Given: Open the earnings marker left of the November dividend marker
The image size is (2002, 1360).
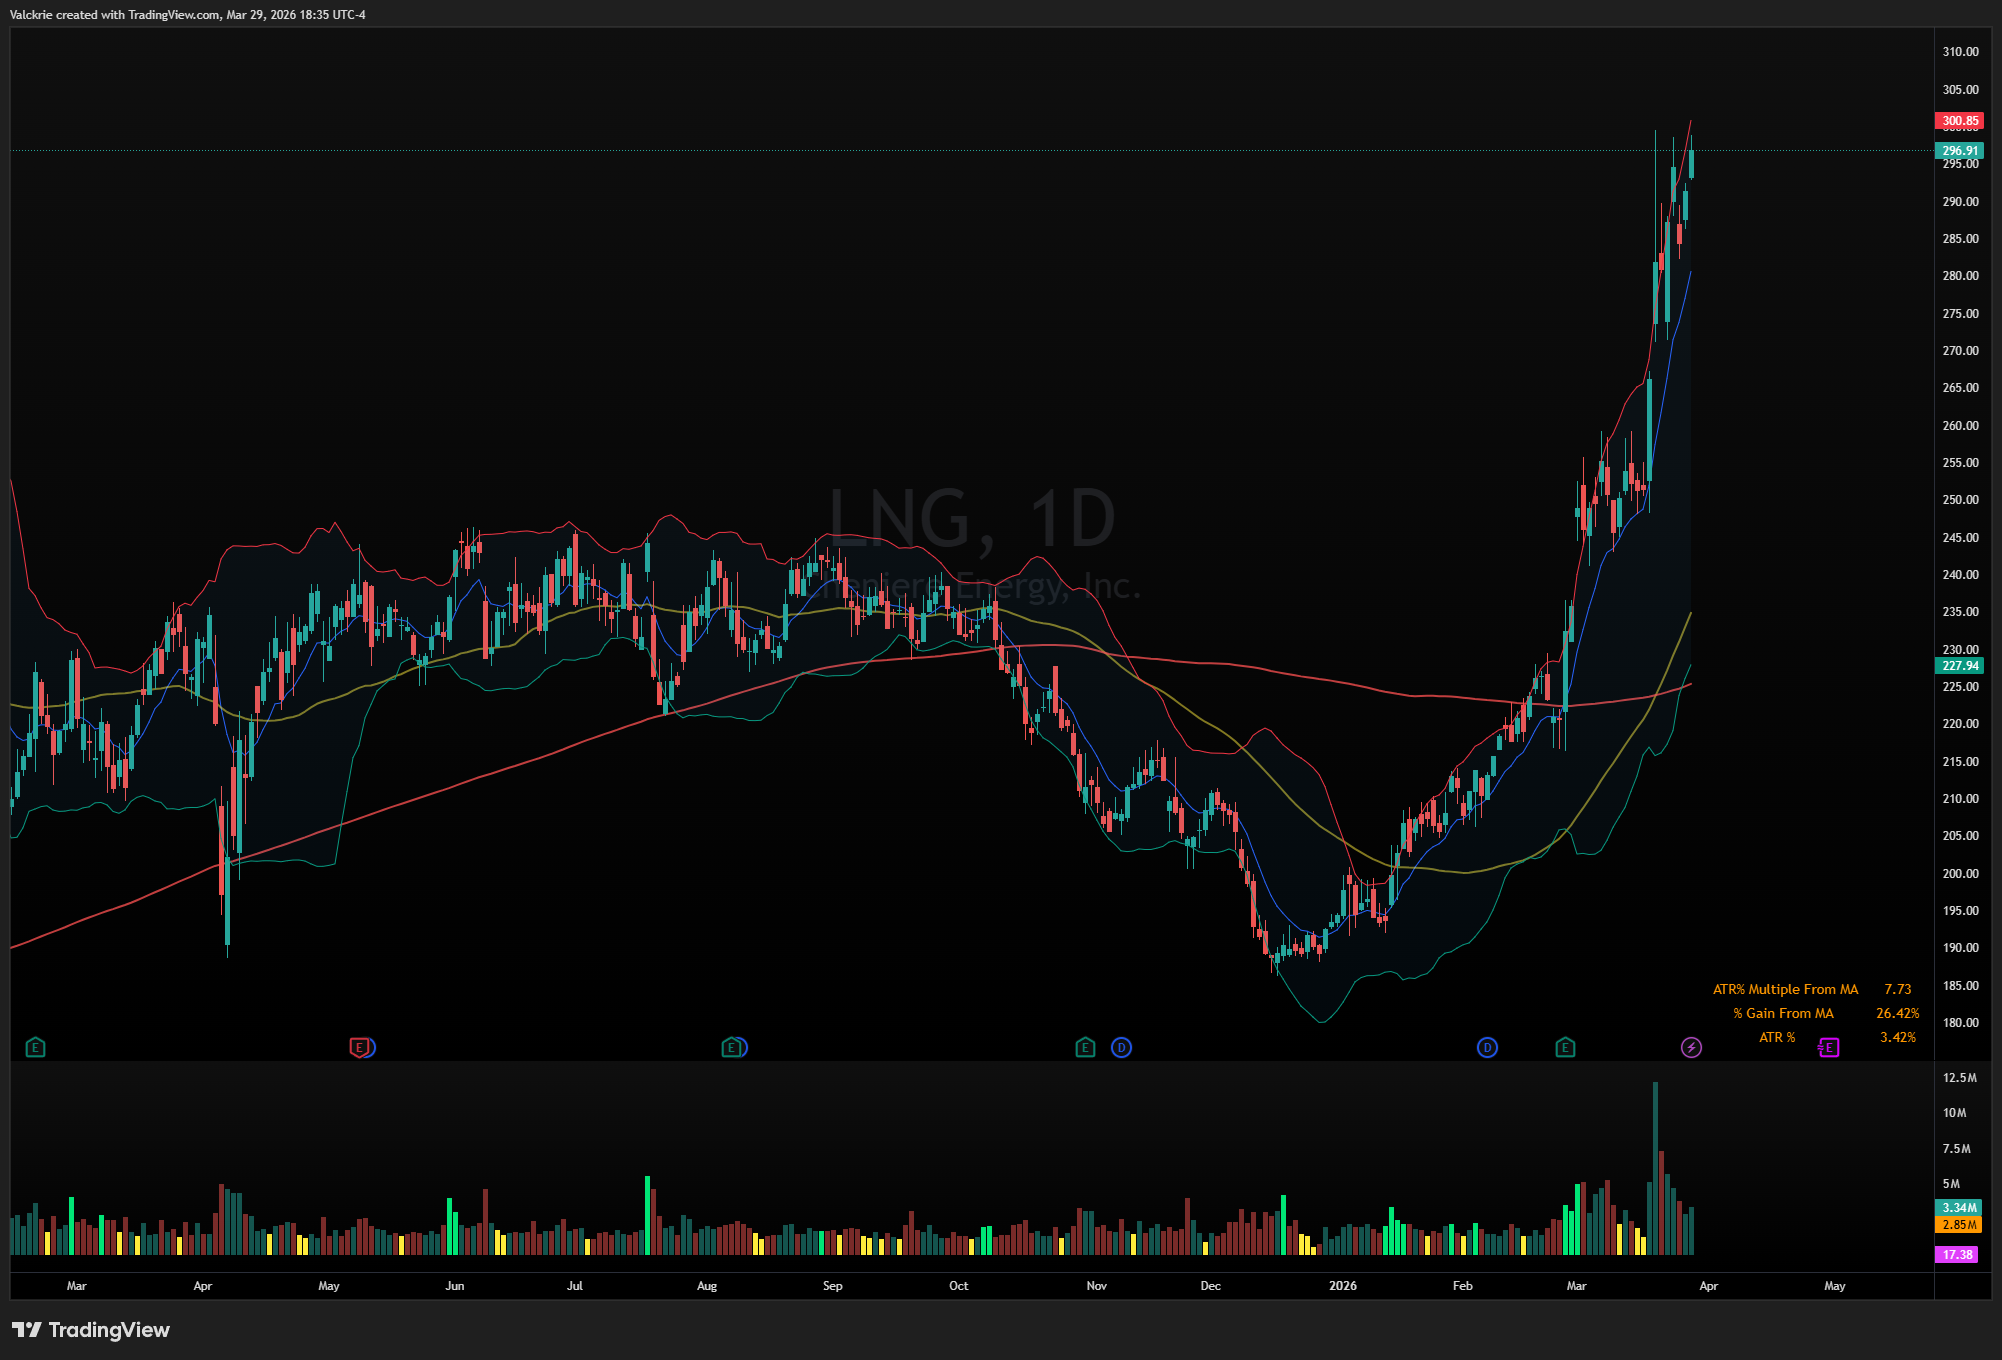Looking at the screenshot, I should 1085,1048.
